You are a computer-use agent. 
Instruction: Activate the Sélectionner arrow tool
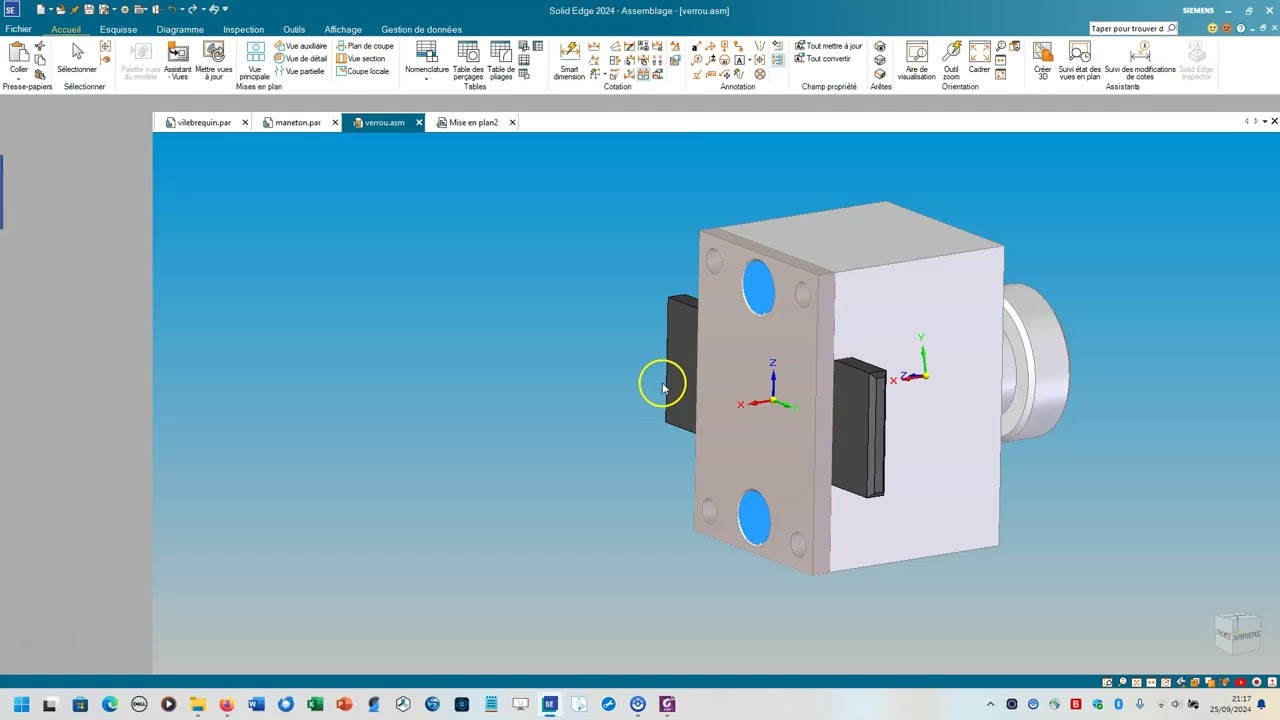click(x=77, y=58)
